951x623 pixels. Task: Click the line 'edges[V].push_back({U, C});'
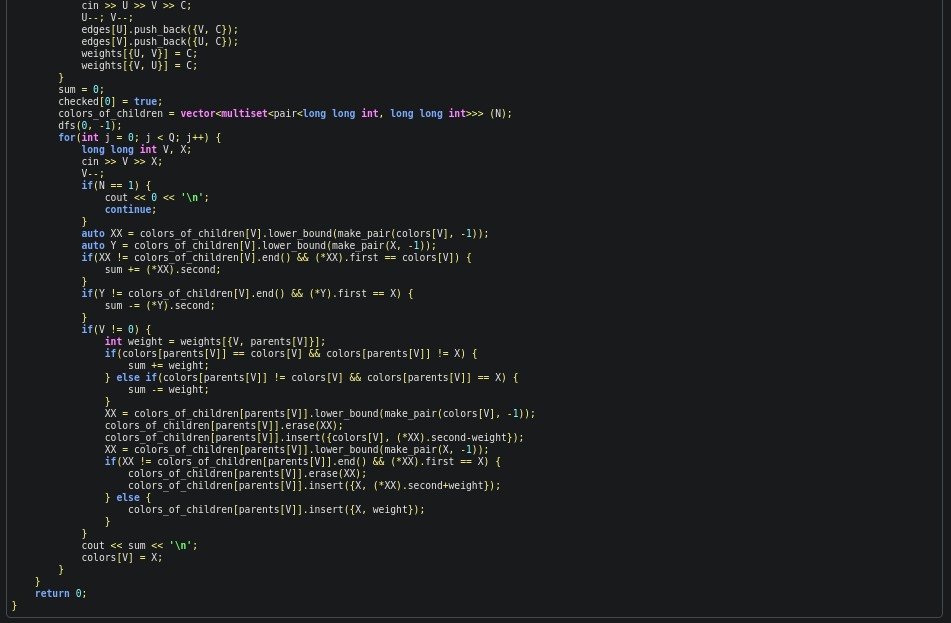[160, 42]
